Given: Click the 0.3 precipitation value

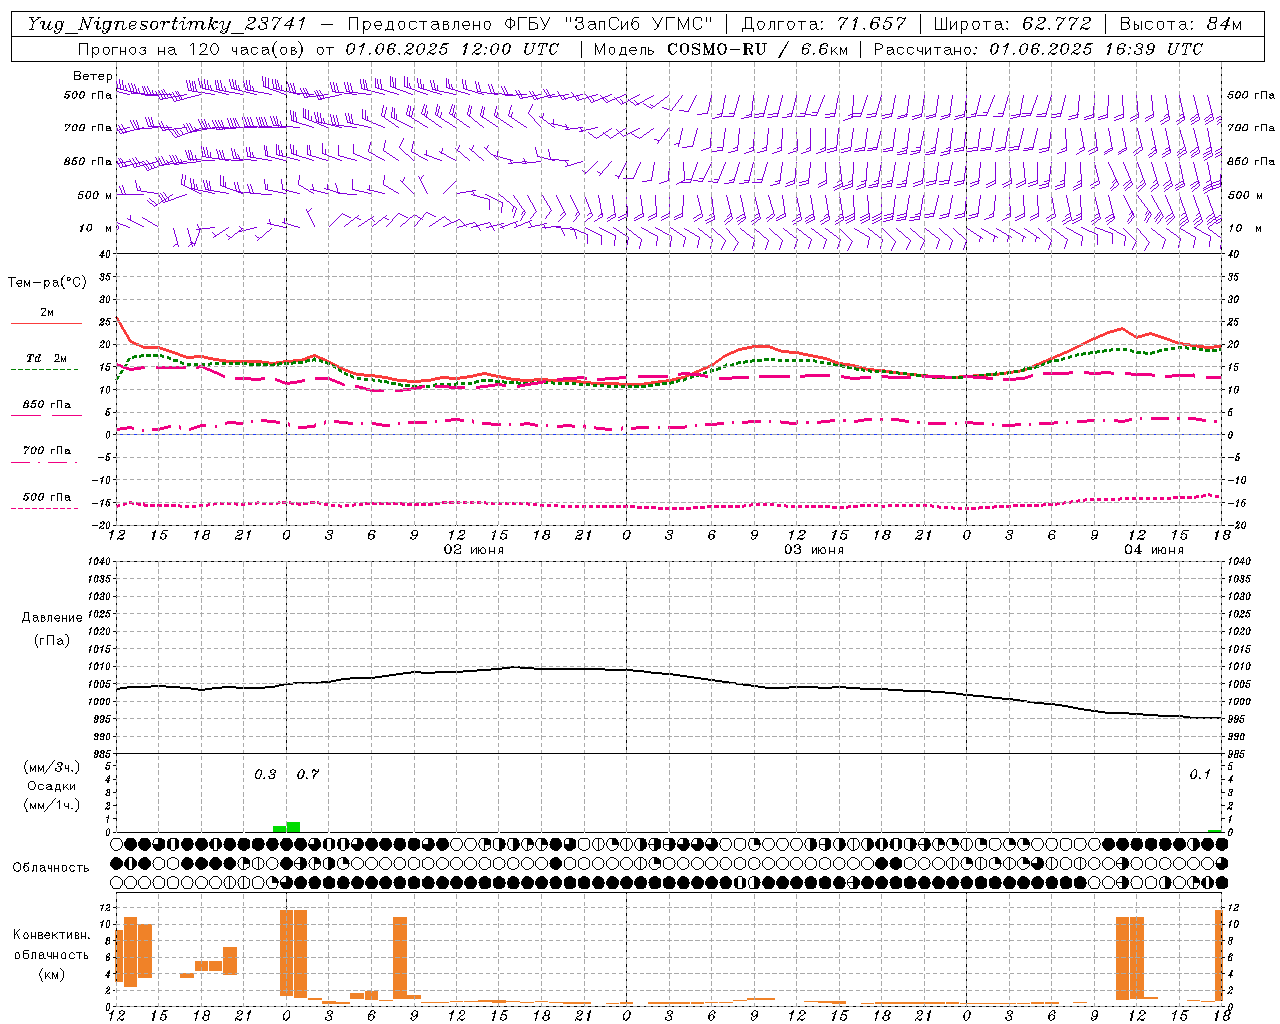Looking at the screenshot, I should coord(265,774).
